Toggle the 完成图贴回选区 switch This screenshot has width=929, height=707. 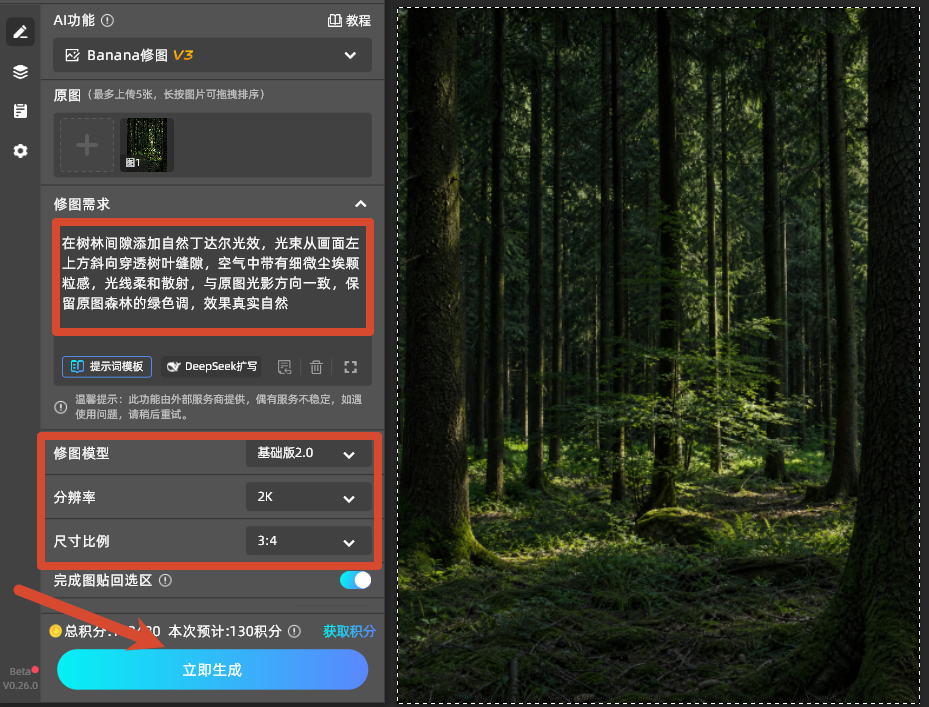[x=355, y=580]
